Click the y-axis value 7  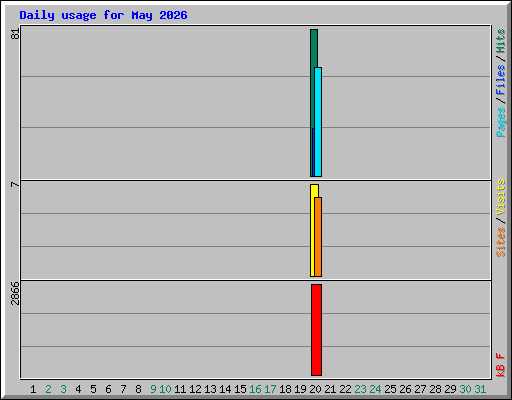(15, 184)
